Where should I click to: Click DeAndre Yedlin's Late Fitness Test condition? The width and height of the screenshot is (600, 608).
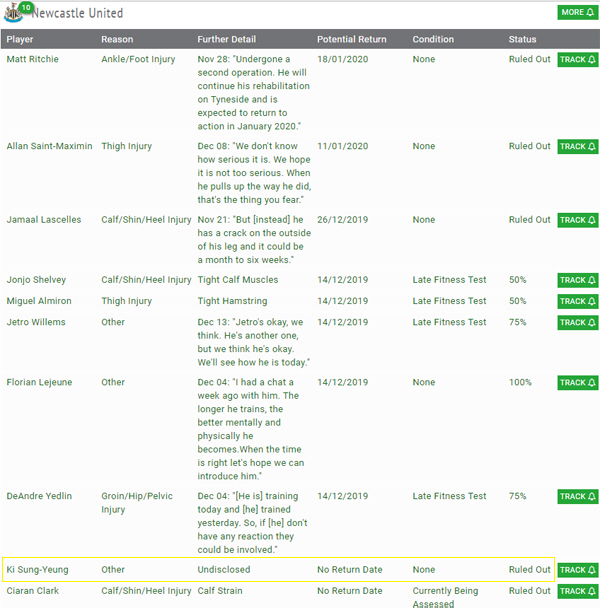(449, 496)
